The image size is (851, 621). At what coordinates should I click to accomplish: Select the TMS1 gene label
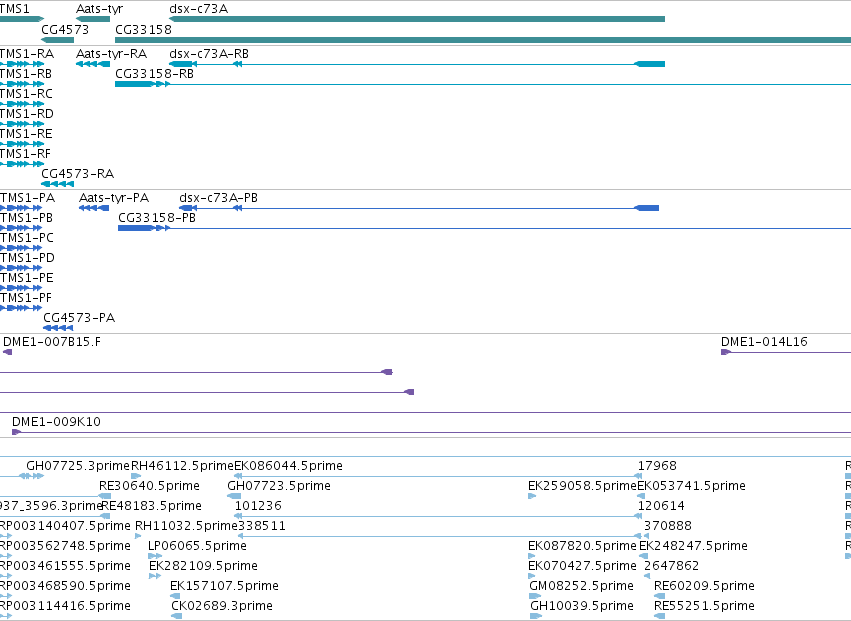click(15, 9)
